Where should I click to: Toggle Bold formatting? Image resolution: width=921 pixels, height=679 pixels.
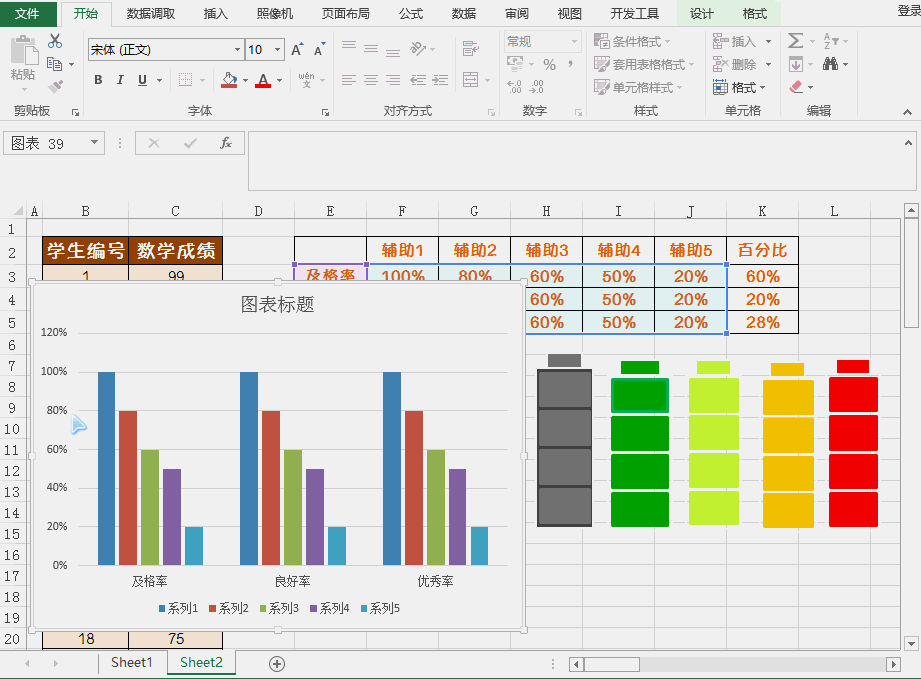click(x=98, y=80)
